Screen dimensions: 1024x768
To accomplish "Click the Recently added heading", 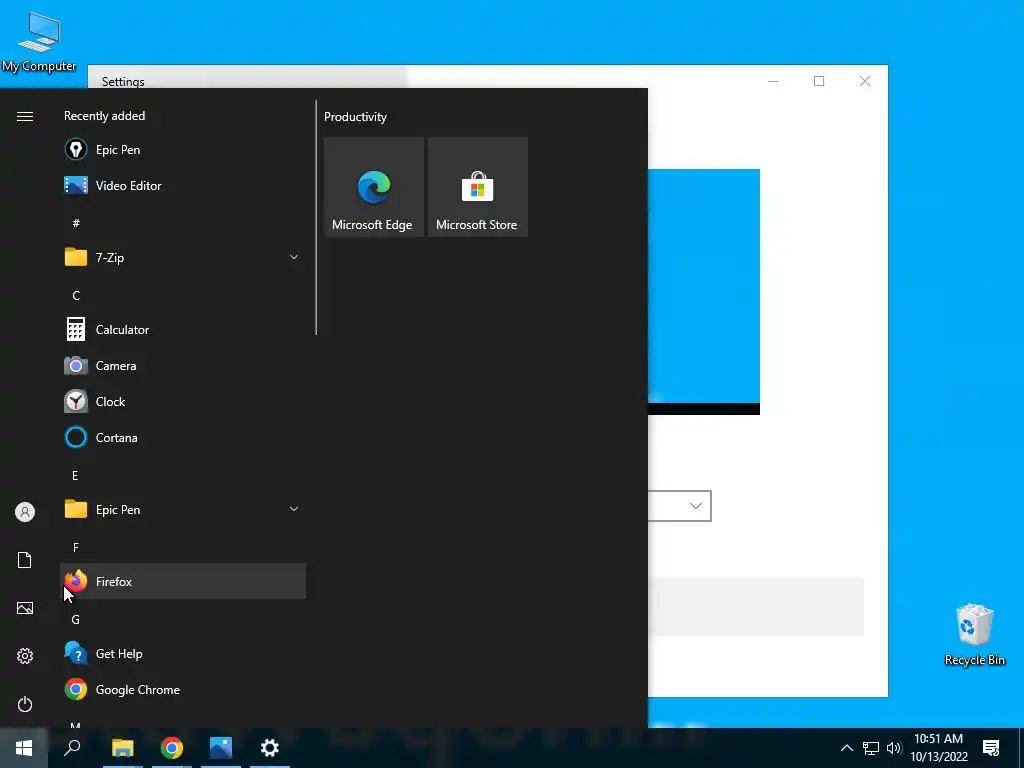I will (104, 116).
